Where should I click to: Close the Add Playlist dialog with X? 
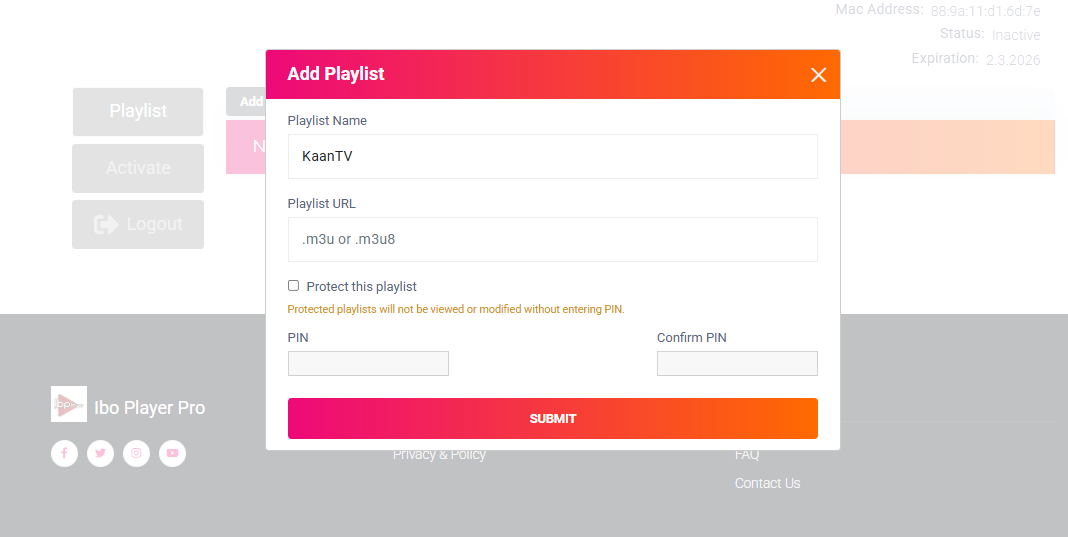818,75
